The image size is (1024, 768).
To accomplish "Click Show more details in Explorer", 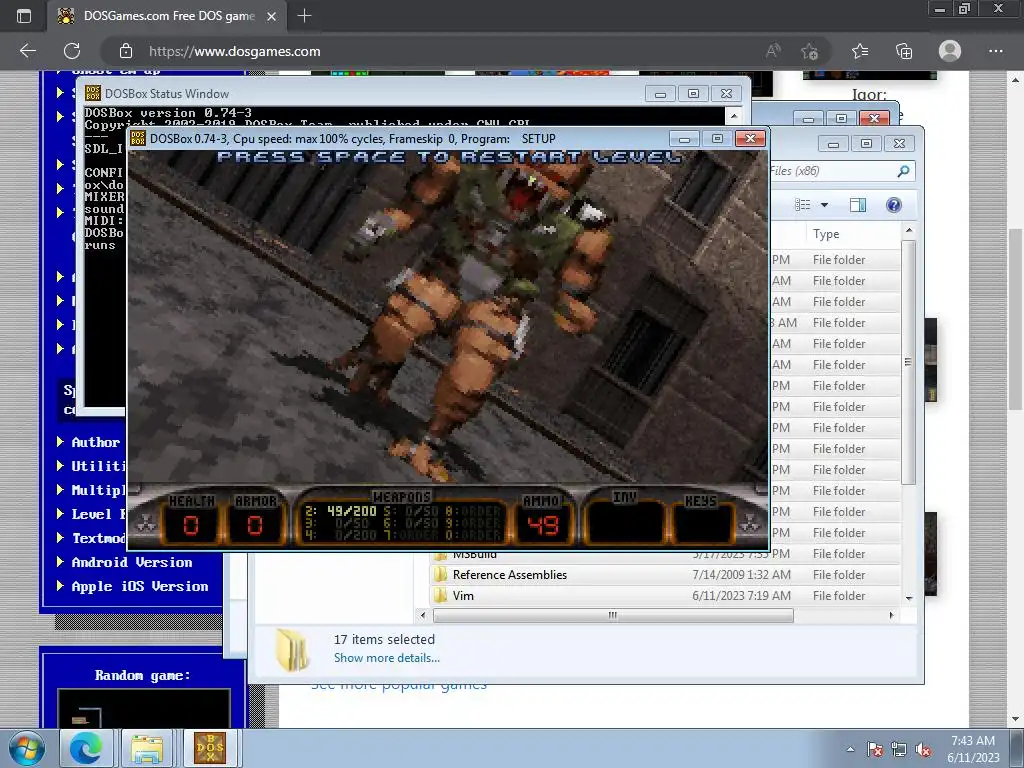I will click(387, 658).
